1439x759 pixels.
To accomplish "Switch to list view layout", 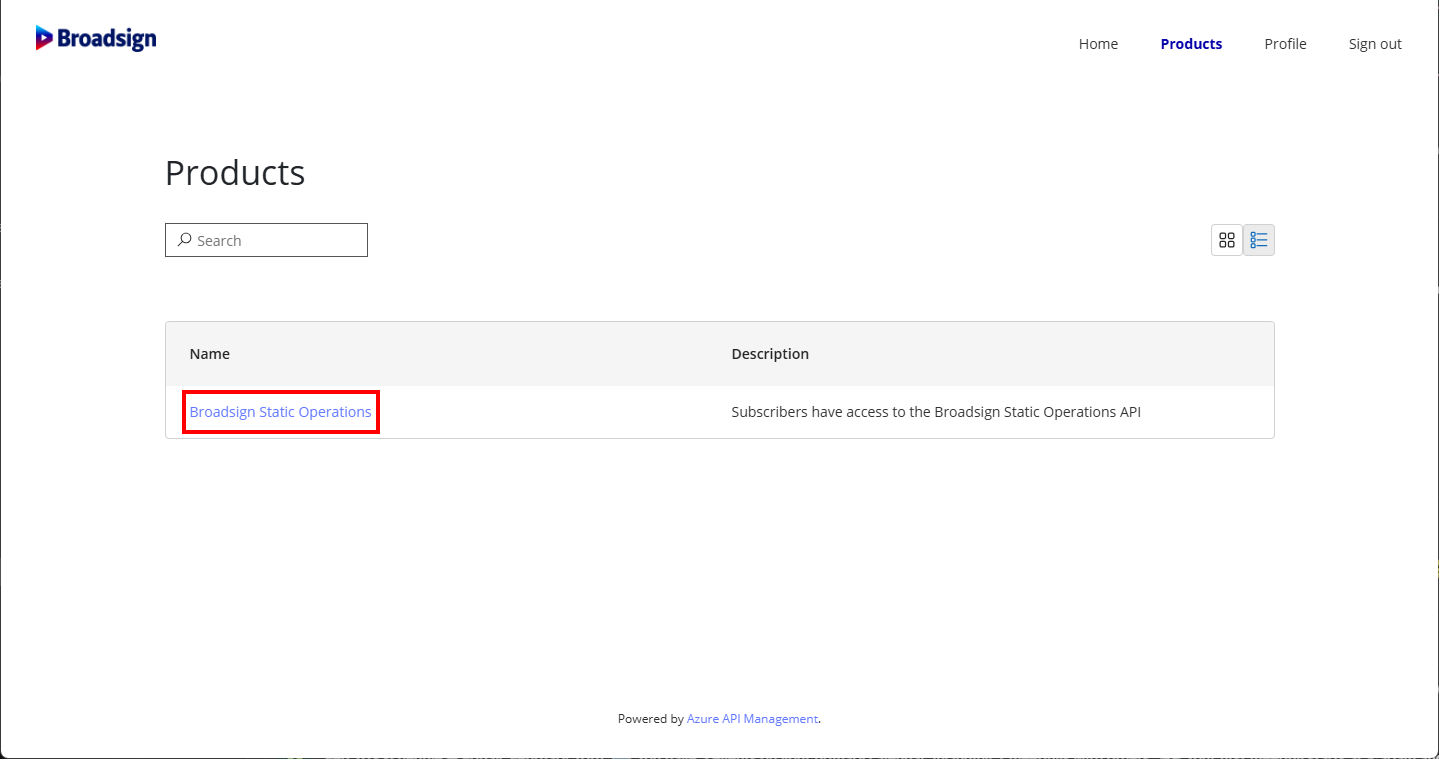I will (1259, 240).
